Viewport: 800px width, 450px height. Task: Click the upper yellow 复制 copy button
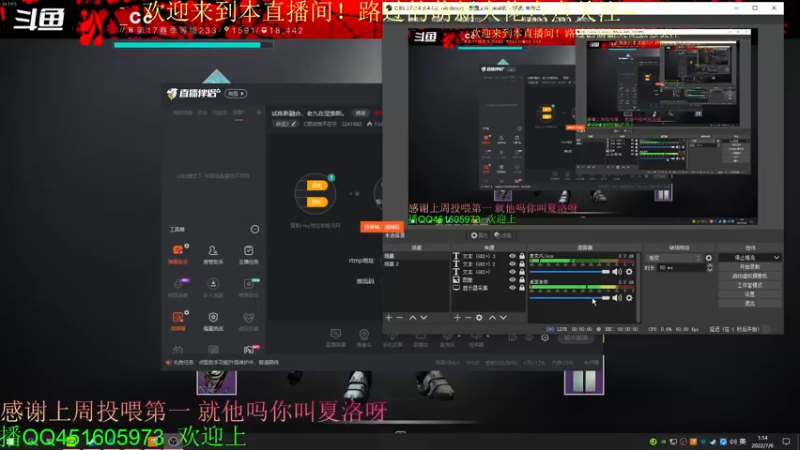(x=316, y=186)
